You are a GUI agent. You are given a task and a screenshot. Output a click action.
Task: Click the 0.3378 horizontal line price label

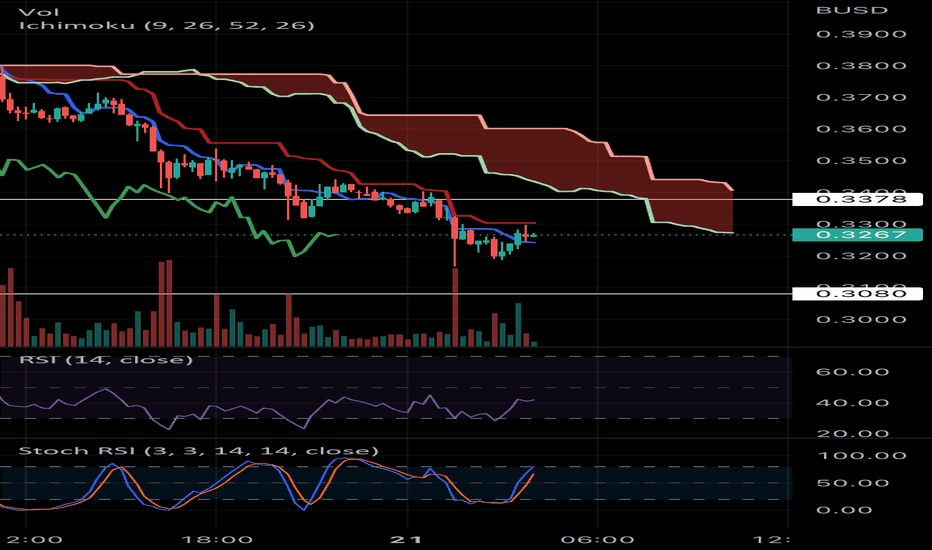coord(858,199)
